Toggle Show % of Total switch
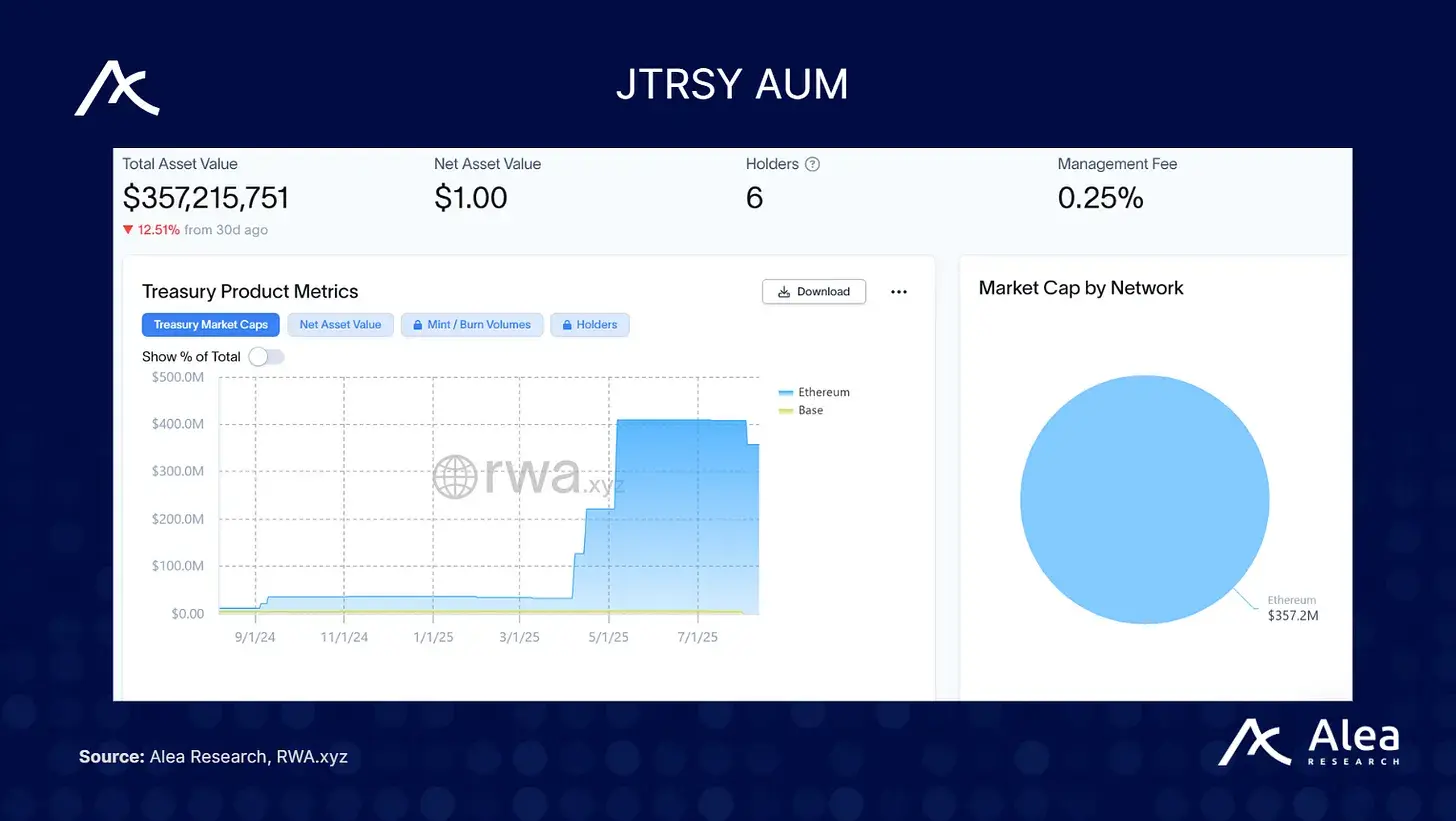1456x821 pixels. (266, 357)
